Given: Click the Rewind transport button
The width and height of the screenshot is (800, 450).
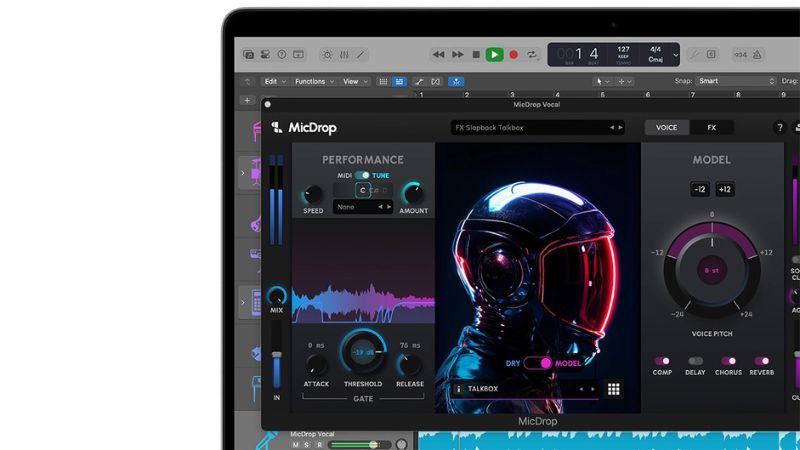Looking at the screenshot, I should (x=438, y=54).
